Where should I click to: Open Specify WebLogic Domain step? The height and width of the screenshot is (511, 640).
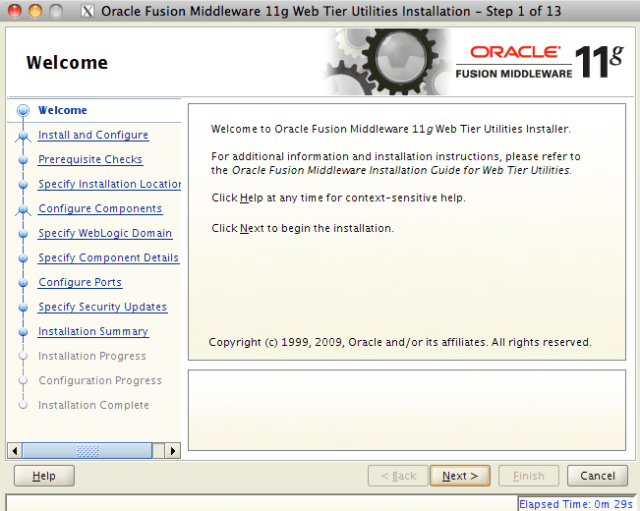point(105,233)
